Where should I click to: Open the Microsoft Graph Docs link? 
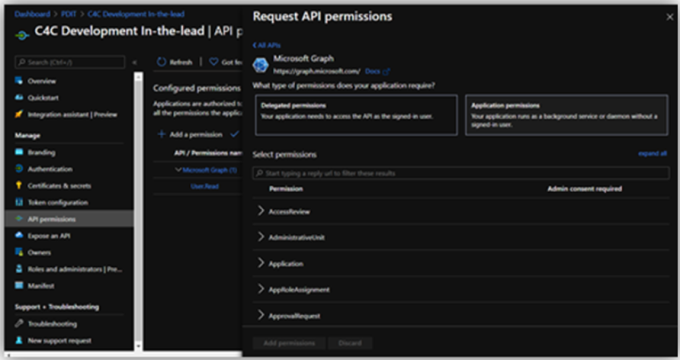(x=373, y=71)
